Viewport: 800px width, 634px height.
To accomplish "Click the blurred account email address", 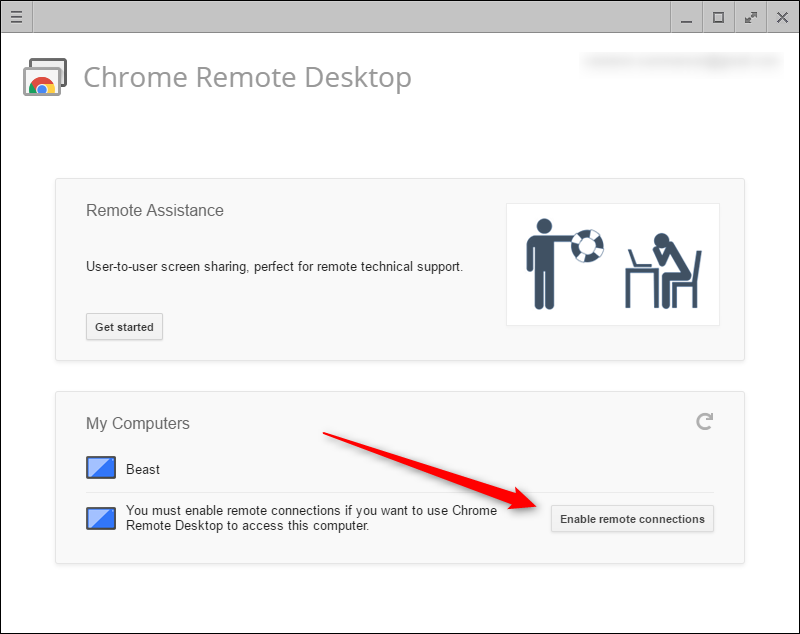I will click(x=680, y=62).
